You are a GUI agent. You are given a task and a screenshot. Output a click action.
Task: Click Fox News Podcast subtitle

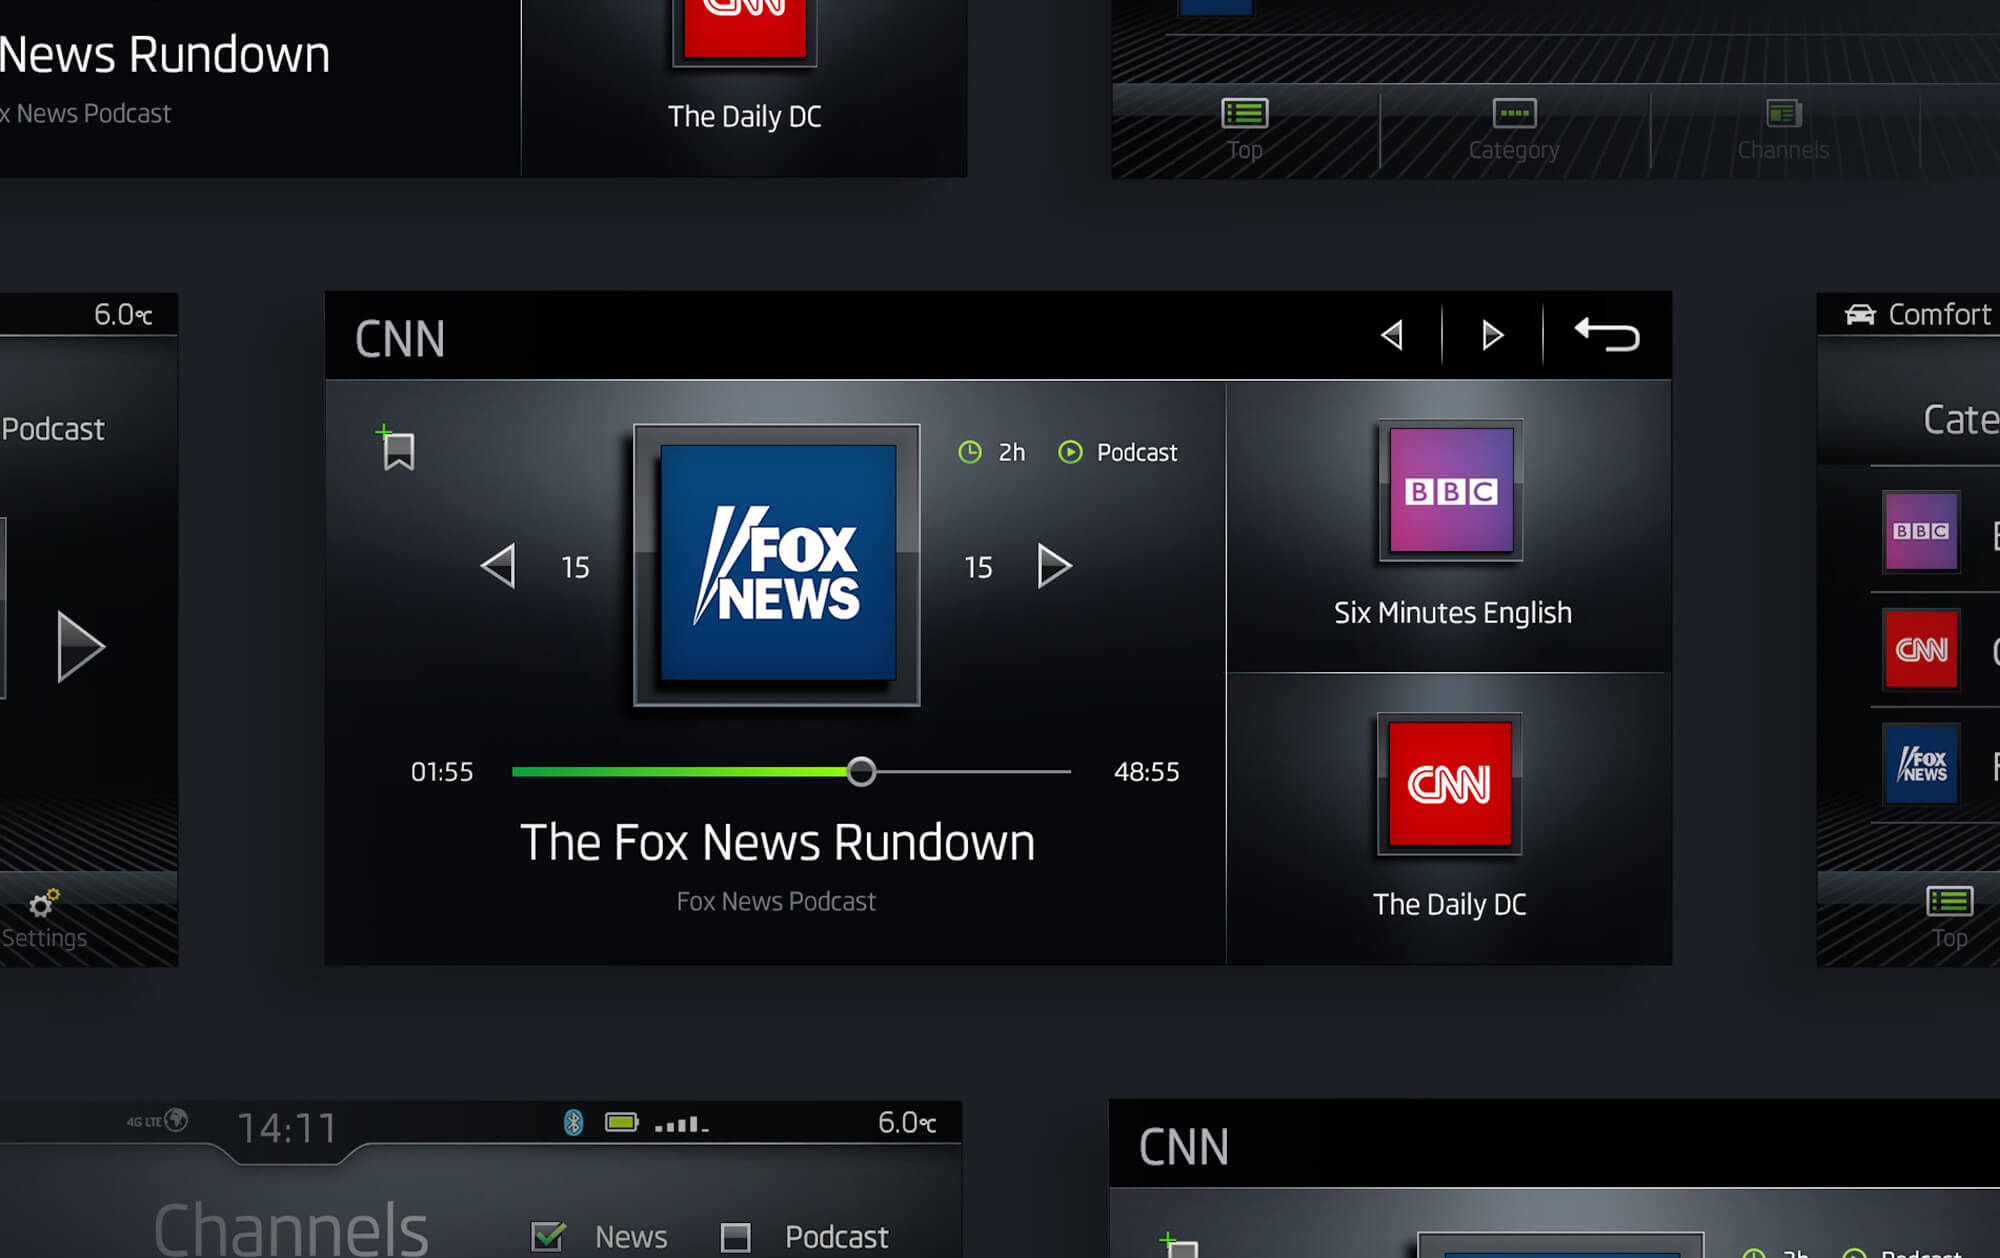pos(776,901)
